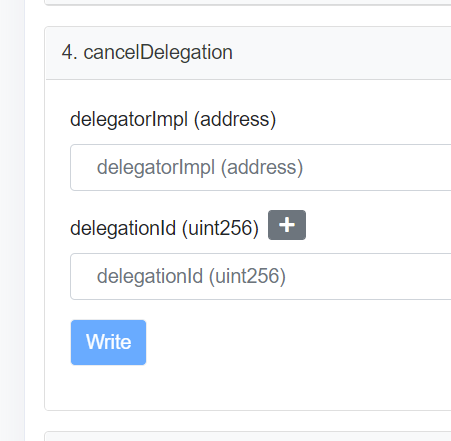Image resolution: width=451 pixels, height=441 pixels.
Task: Submit cancelDelegation with the blue Write button
Action: [x=108, y=342]
